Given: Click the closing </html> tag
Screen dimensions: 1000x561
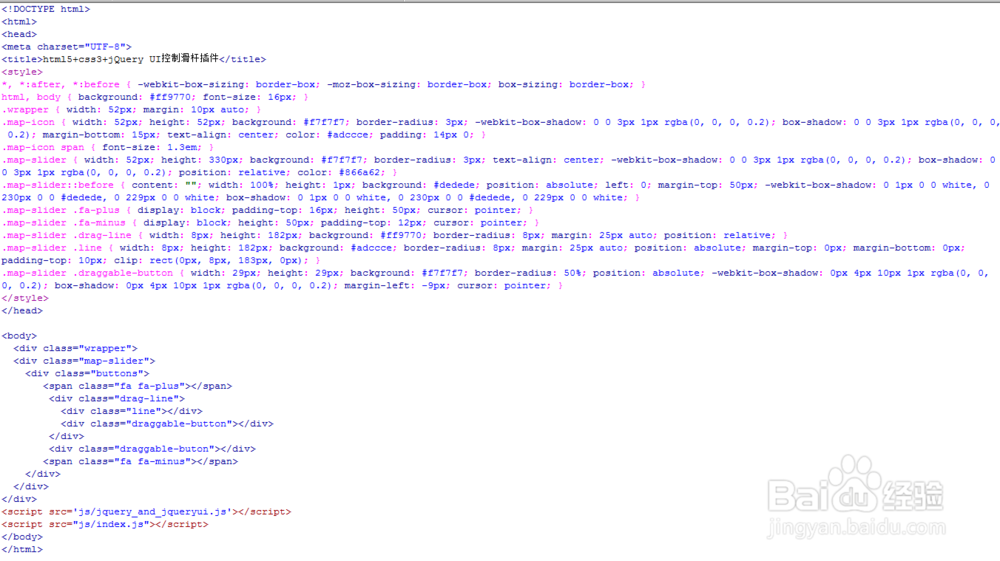Looking at the screenshot, I should (22, 550).
